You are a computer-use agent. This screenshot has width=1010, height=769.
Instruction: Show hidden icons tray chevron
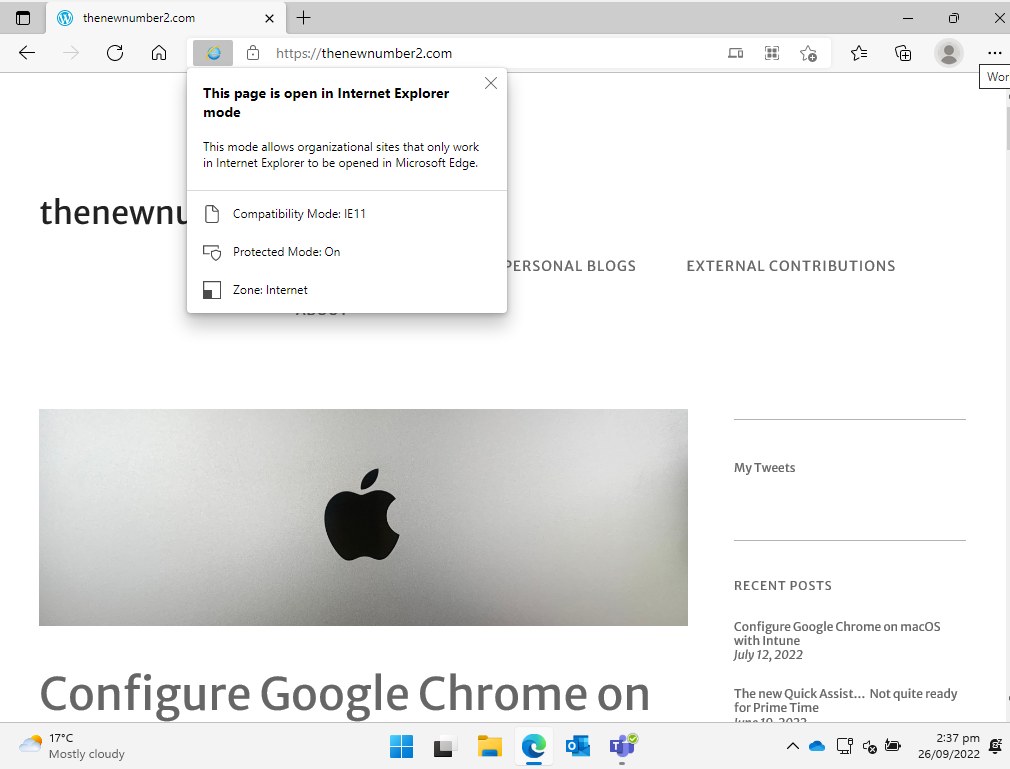point(792,746)
